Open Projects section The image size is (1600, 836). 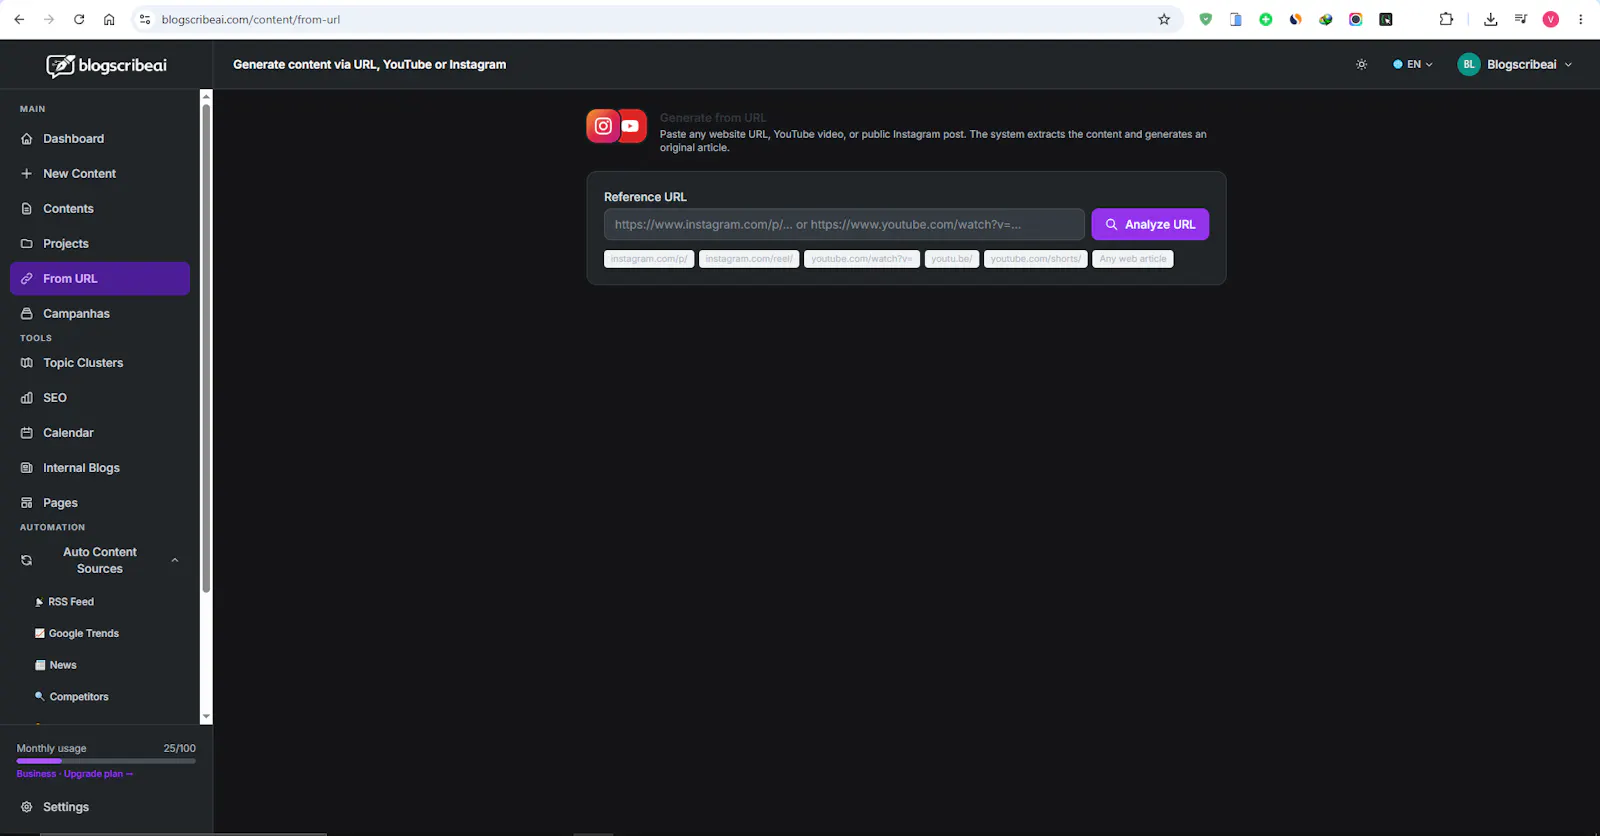(100, 244)
